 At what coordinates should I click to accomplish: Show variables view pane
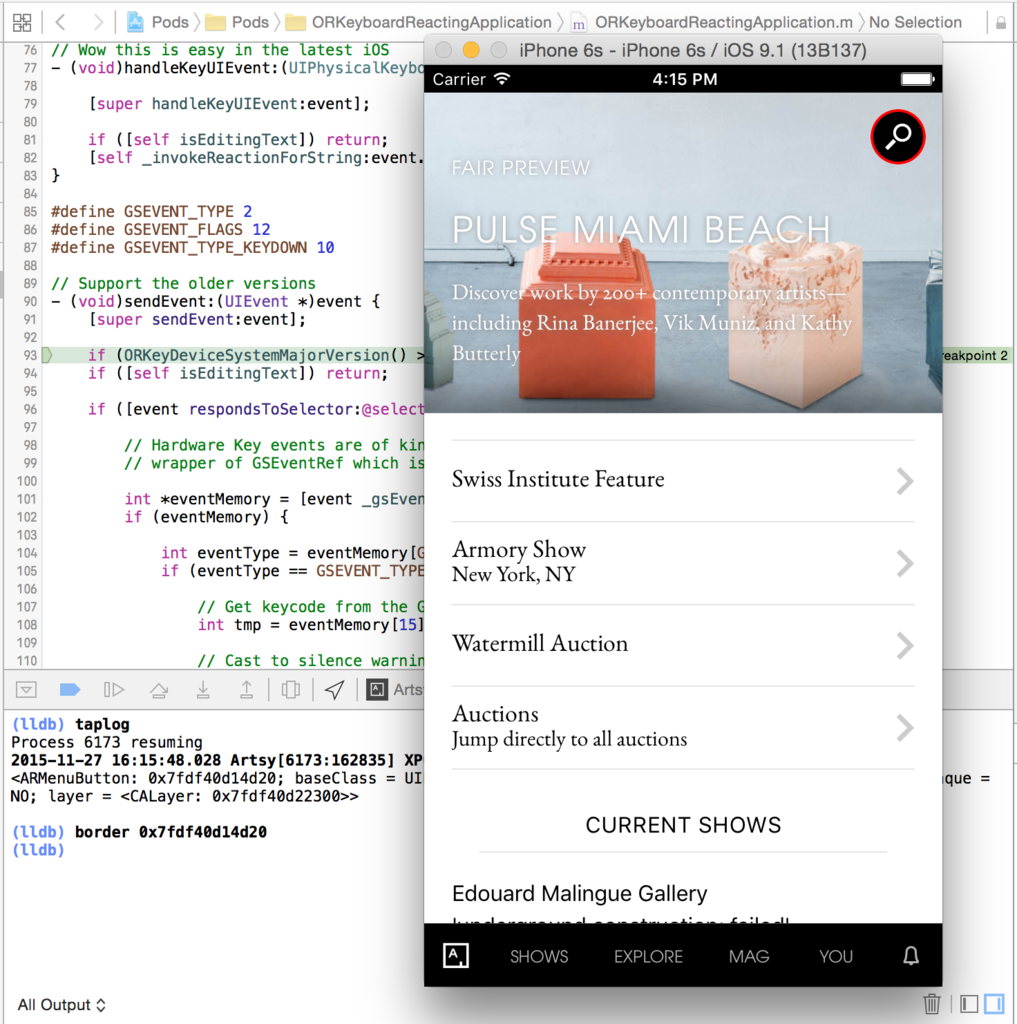click(969, 1004)
